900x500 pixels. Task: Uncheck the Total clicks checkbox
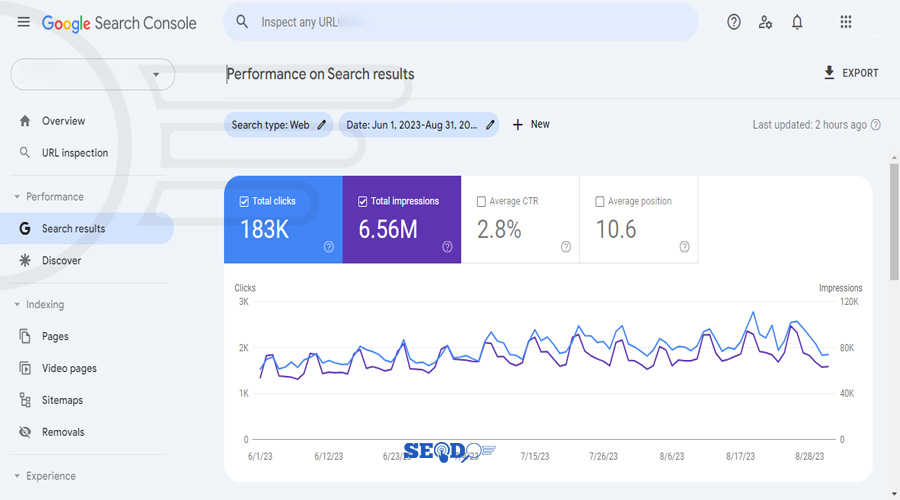[244, 201]
